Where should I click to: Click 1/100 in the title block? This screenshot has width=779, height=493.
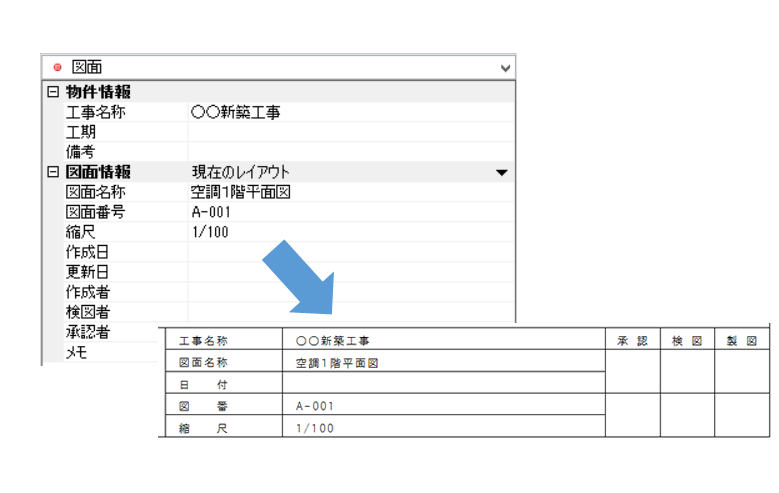(314, 428)
